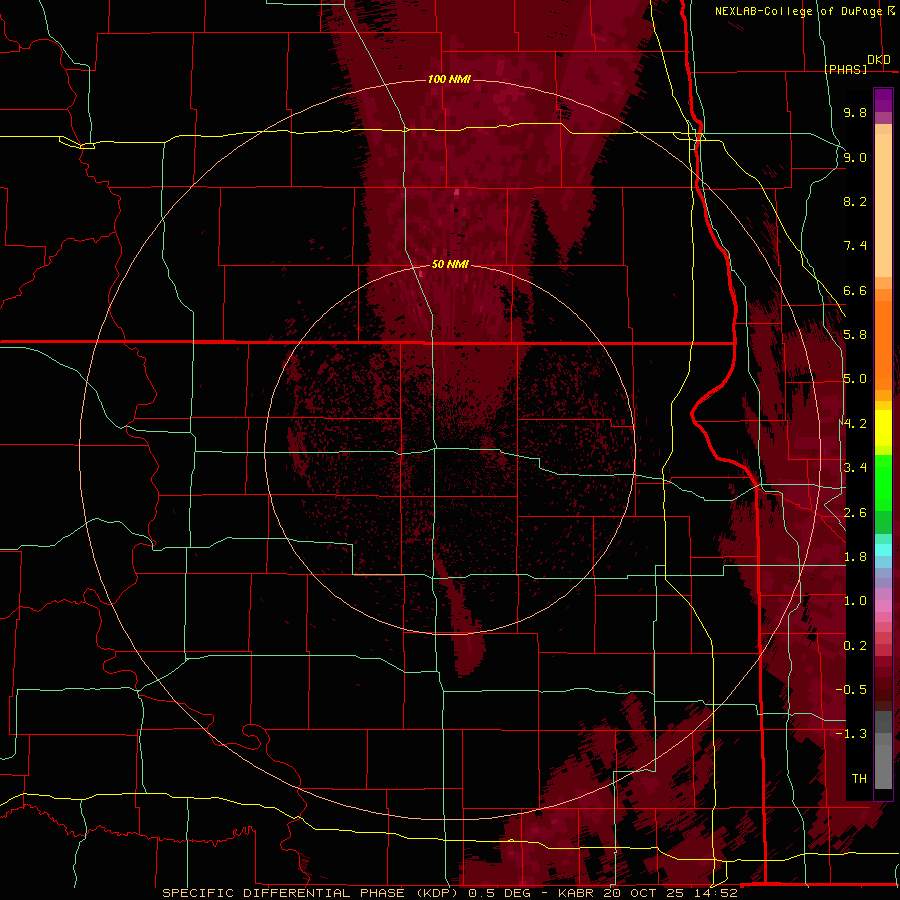
Task: Click the 4.2 scale value
Action: pyautogui.click(x=855, y=424)
